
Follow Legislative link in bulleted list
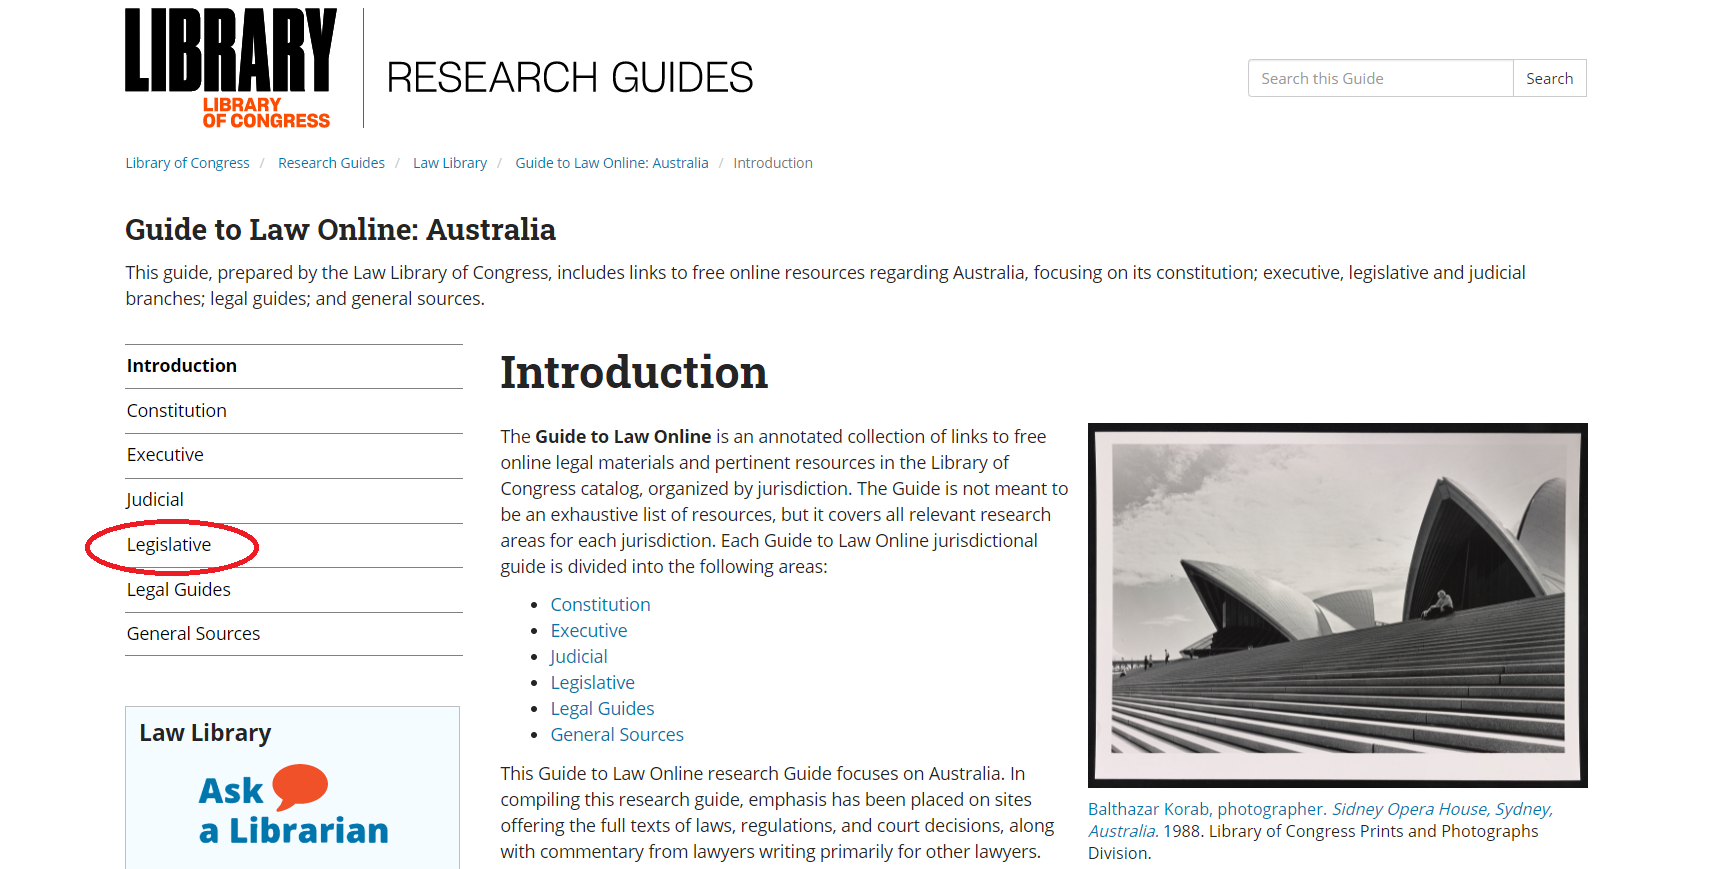coord(593,683)
